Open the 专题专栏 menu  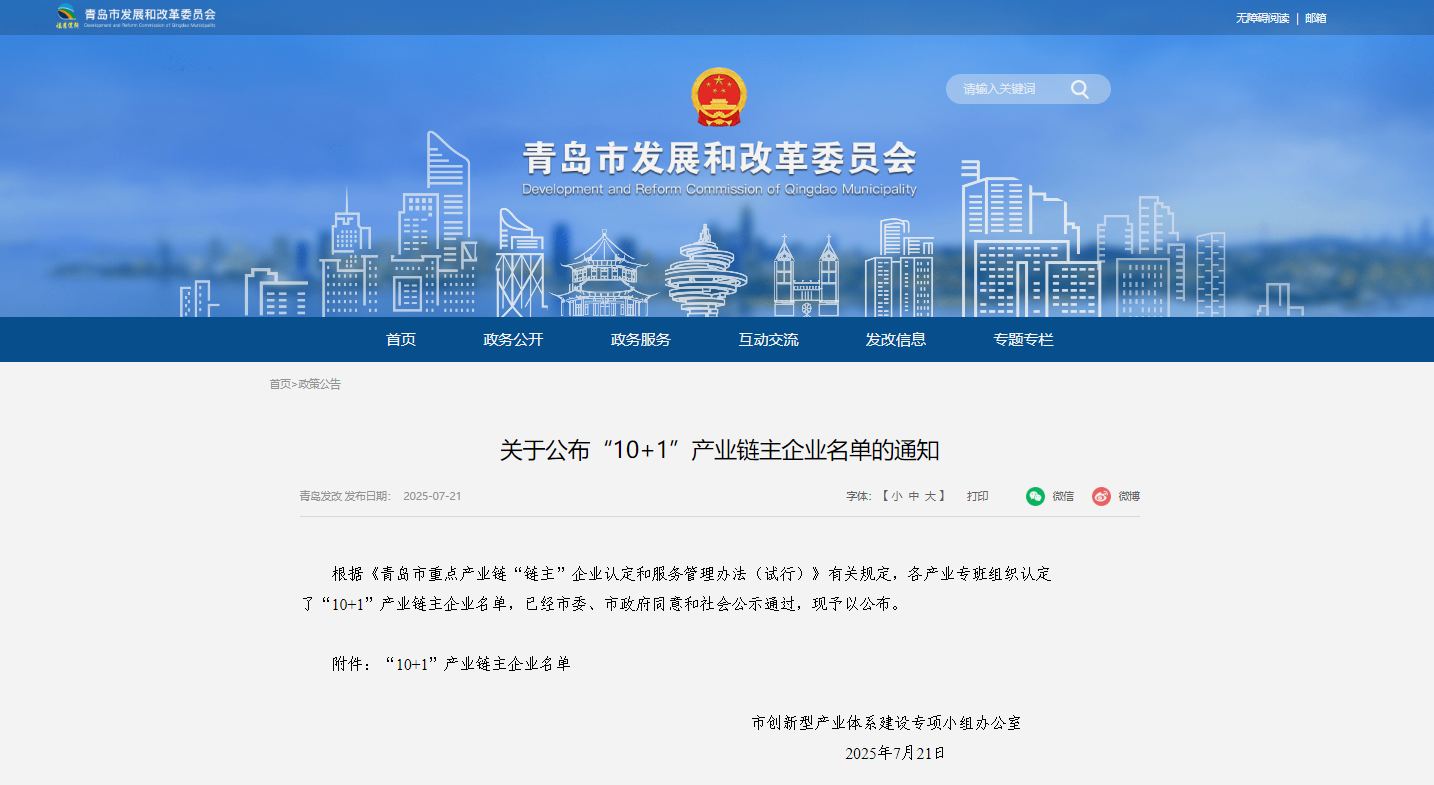[x=1023, y=339]
